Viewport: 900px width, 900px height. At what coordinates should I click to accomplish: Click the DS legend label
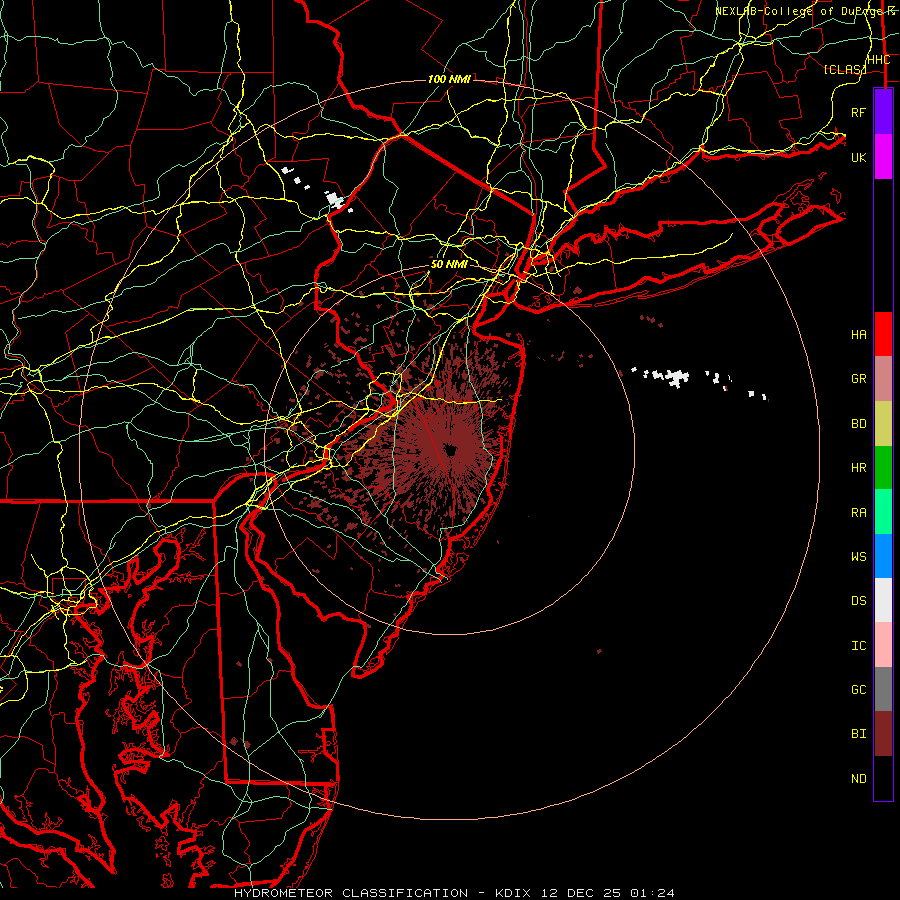click(x=858, y=601)
